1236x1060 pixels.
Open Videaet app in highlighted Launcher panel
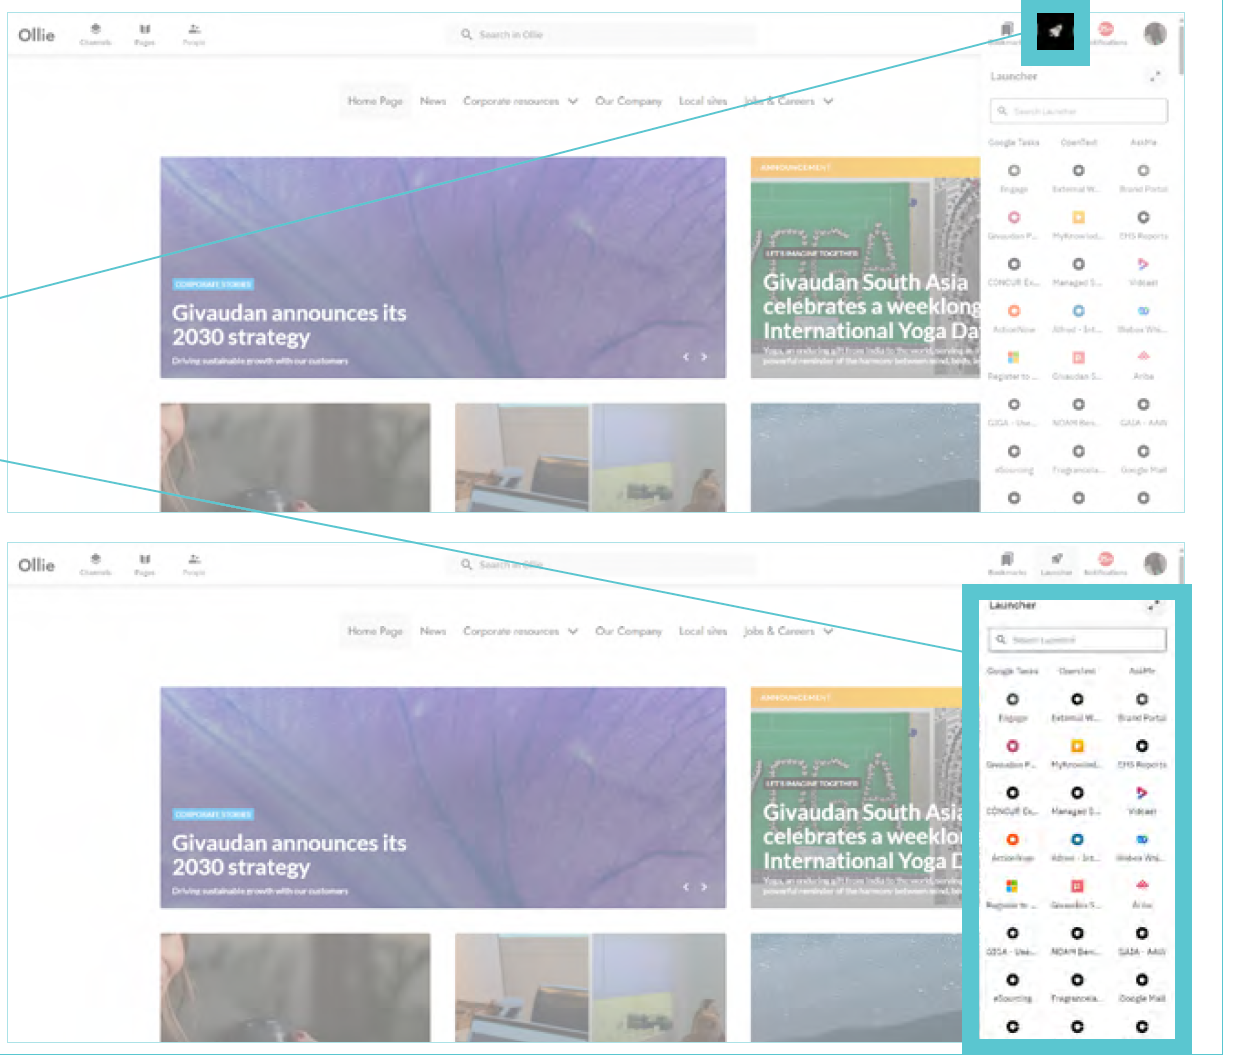[x=1142, y=794]
